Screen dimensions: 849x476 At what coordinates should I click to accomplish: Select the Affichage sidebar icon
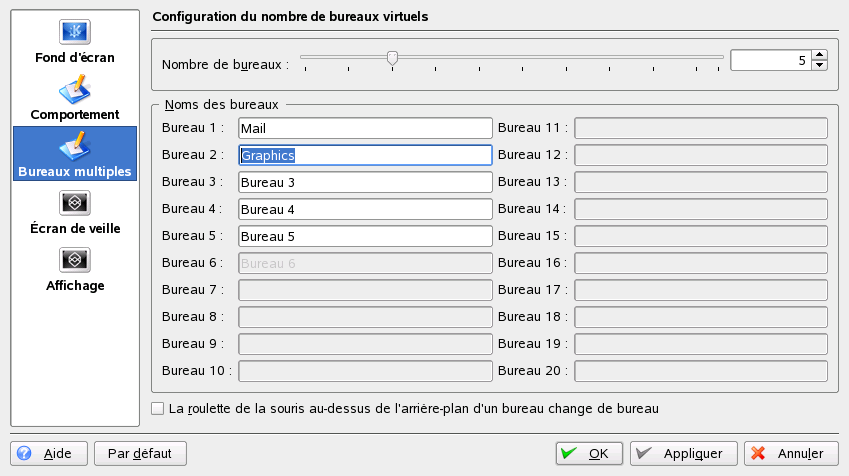click(x=75, y=259)
